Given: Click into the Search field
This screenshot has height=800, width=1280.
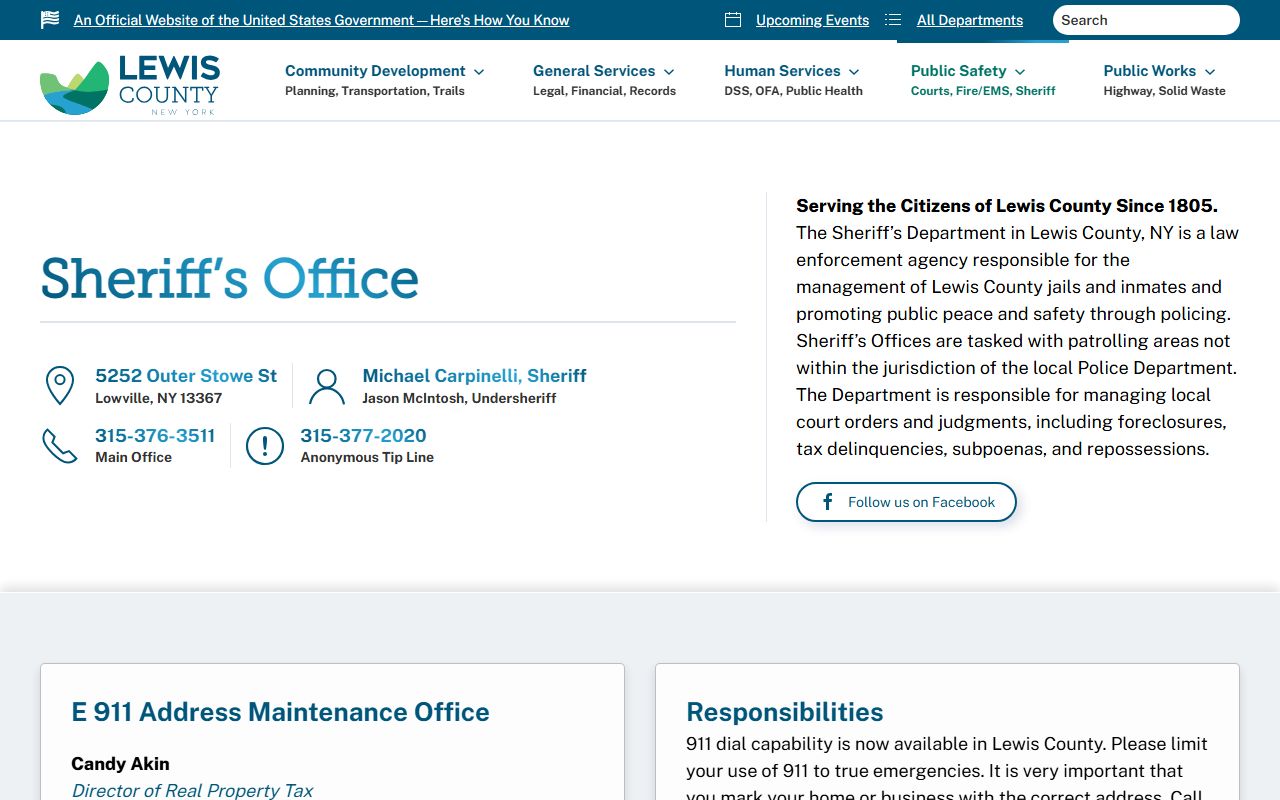Looking at the screenshot, I should tap(1145, 20).
